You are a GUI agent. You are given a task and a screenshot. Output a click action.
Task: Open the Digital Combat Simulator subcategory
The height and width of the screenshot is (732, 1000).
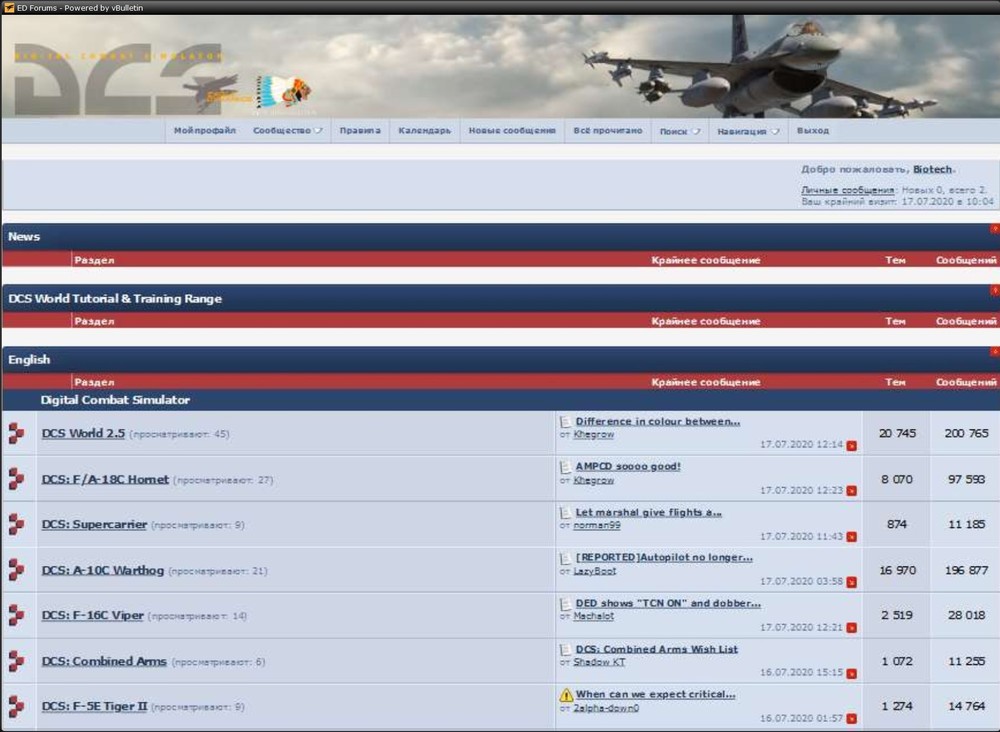[115, 400]
